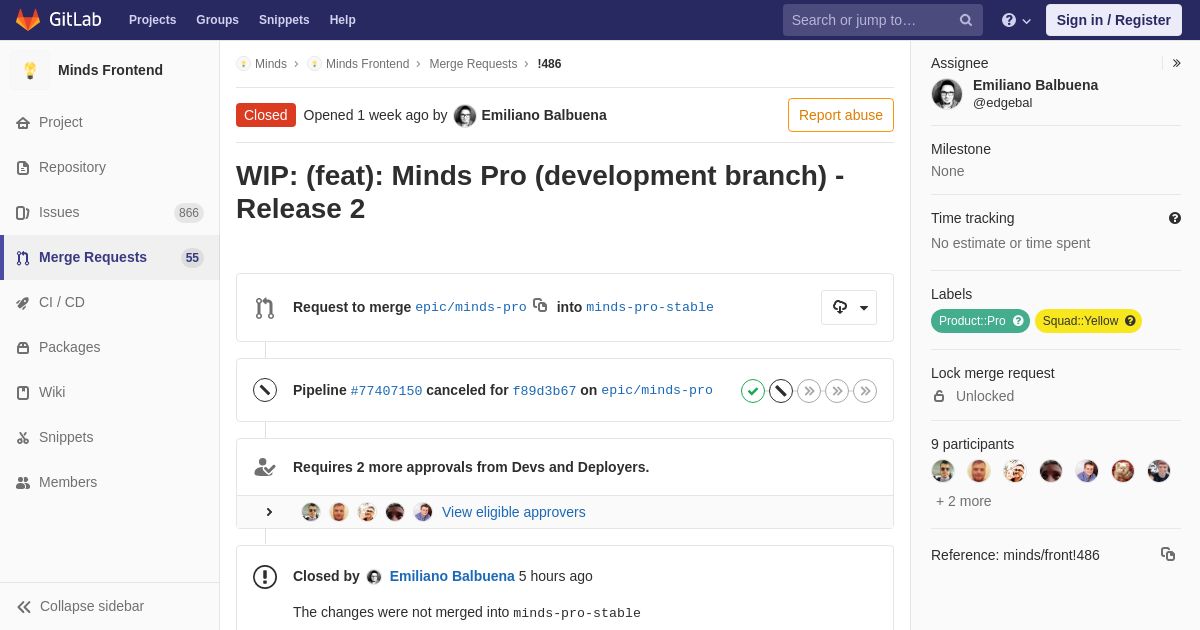
Task: Click the lock icon next to Unlocked
Action: point(939,396)
